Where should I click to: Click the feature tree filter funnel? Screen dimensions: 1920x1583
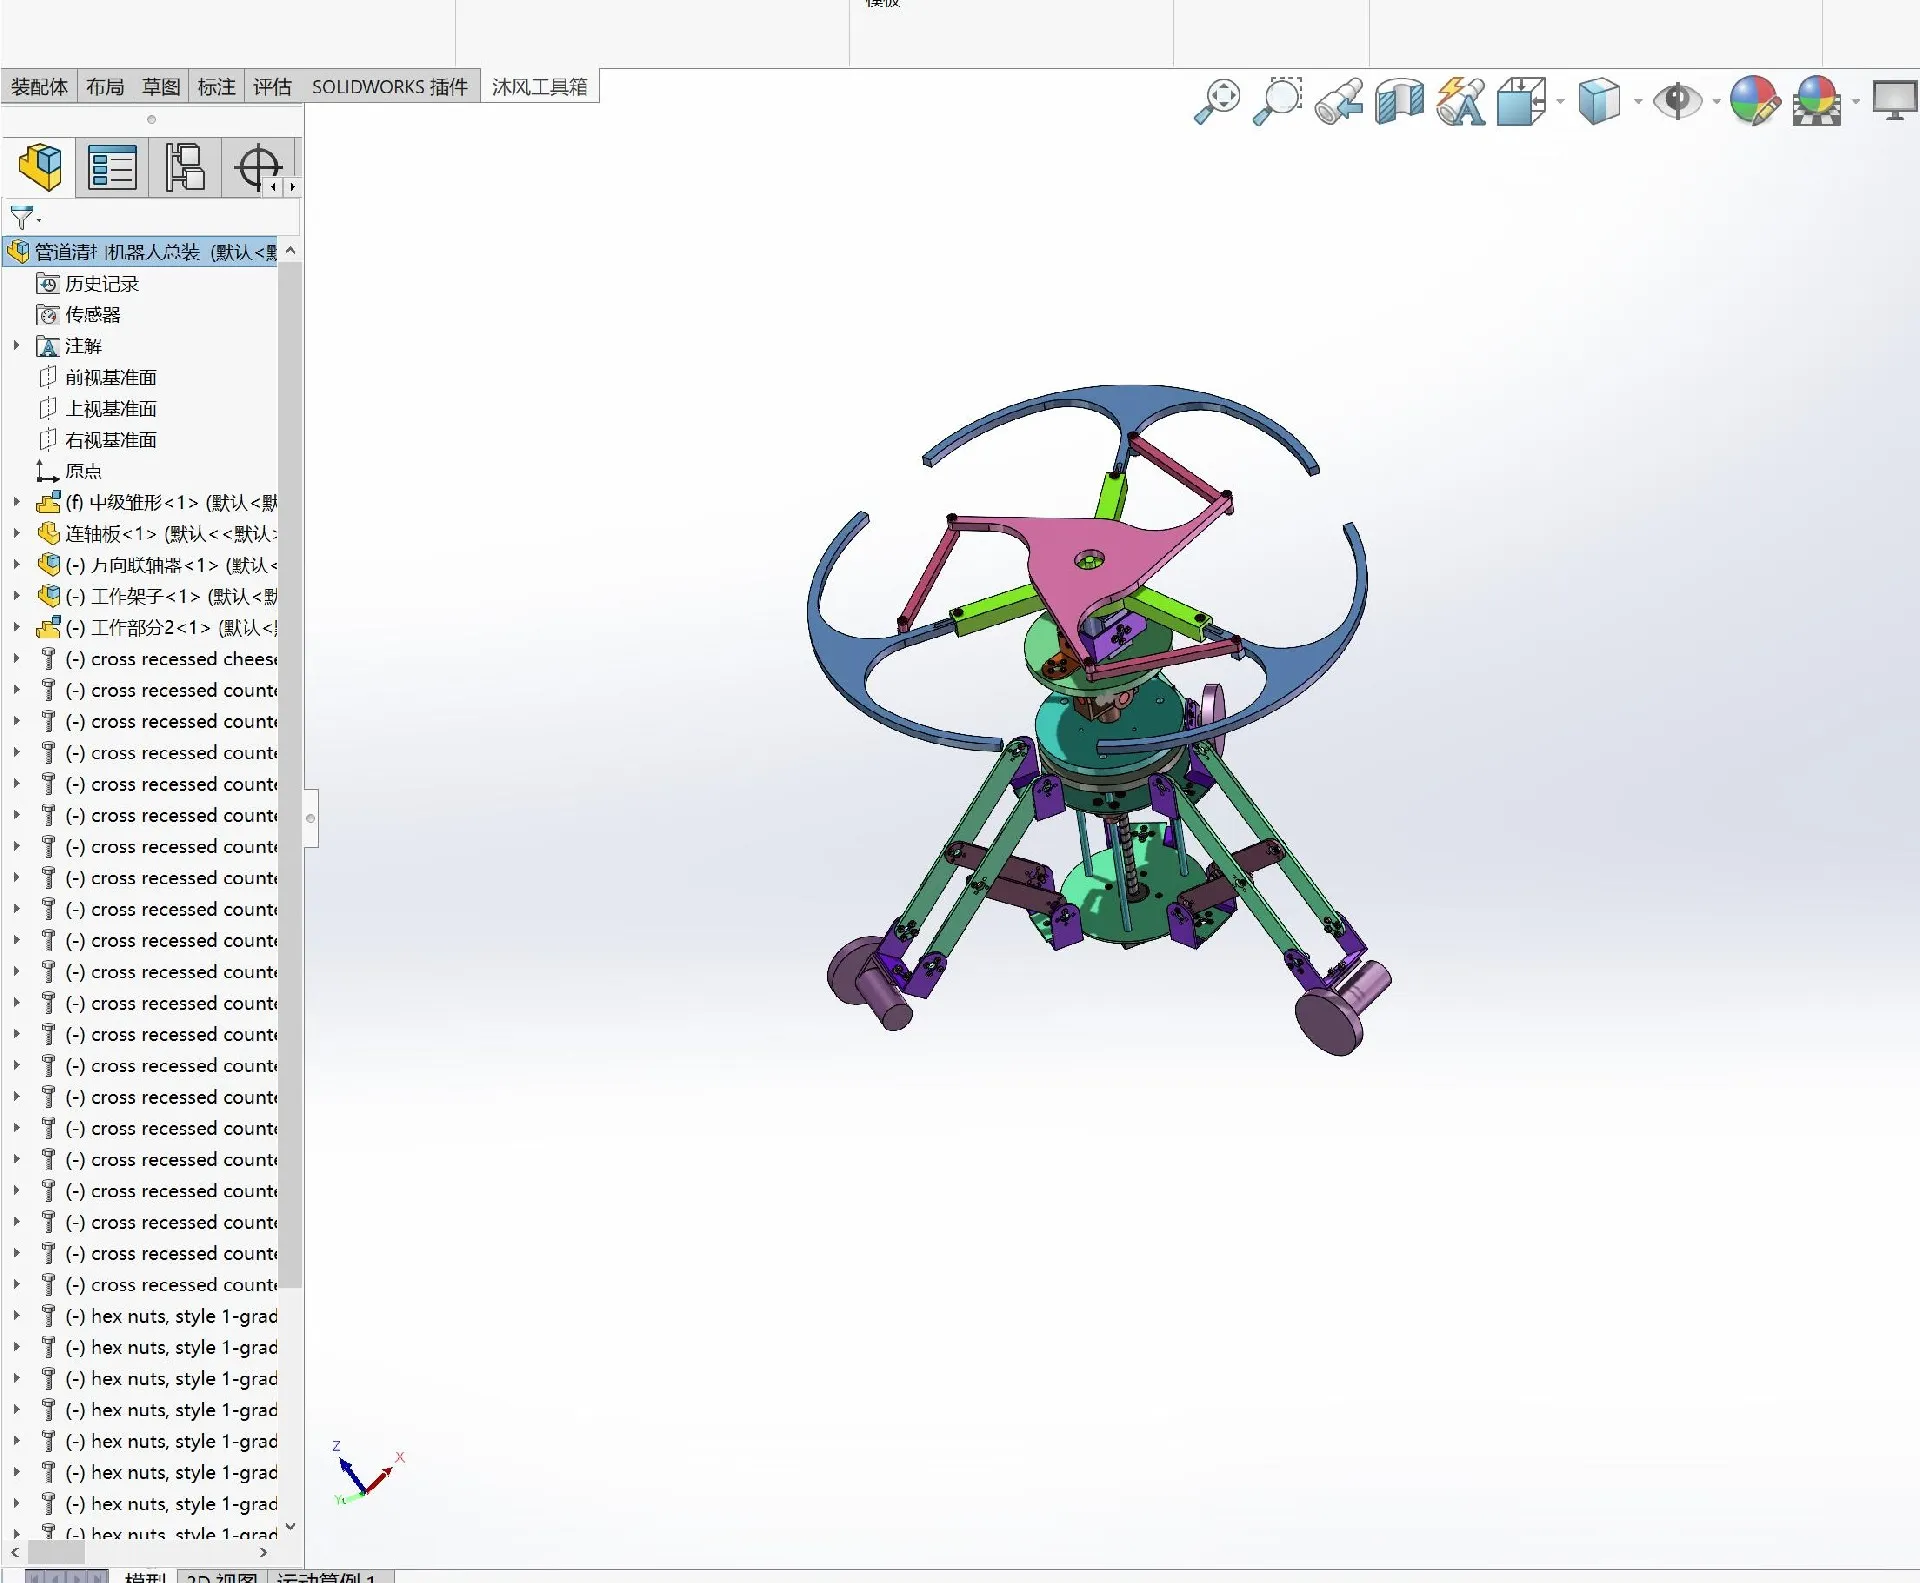click(21, 217)
